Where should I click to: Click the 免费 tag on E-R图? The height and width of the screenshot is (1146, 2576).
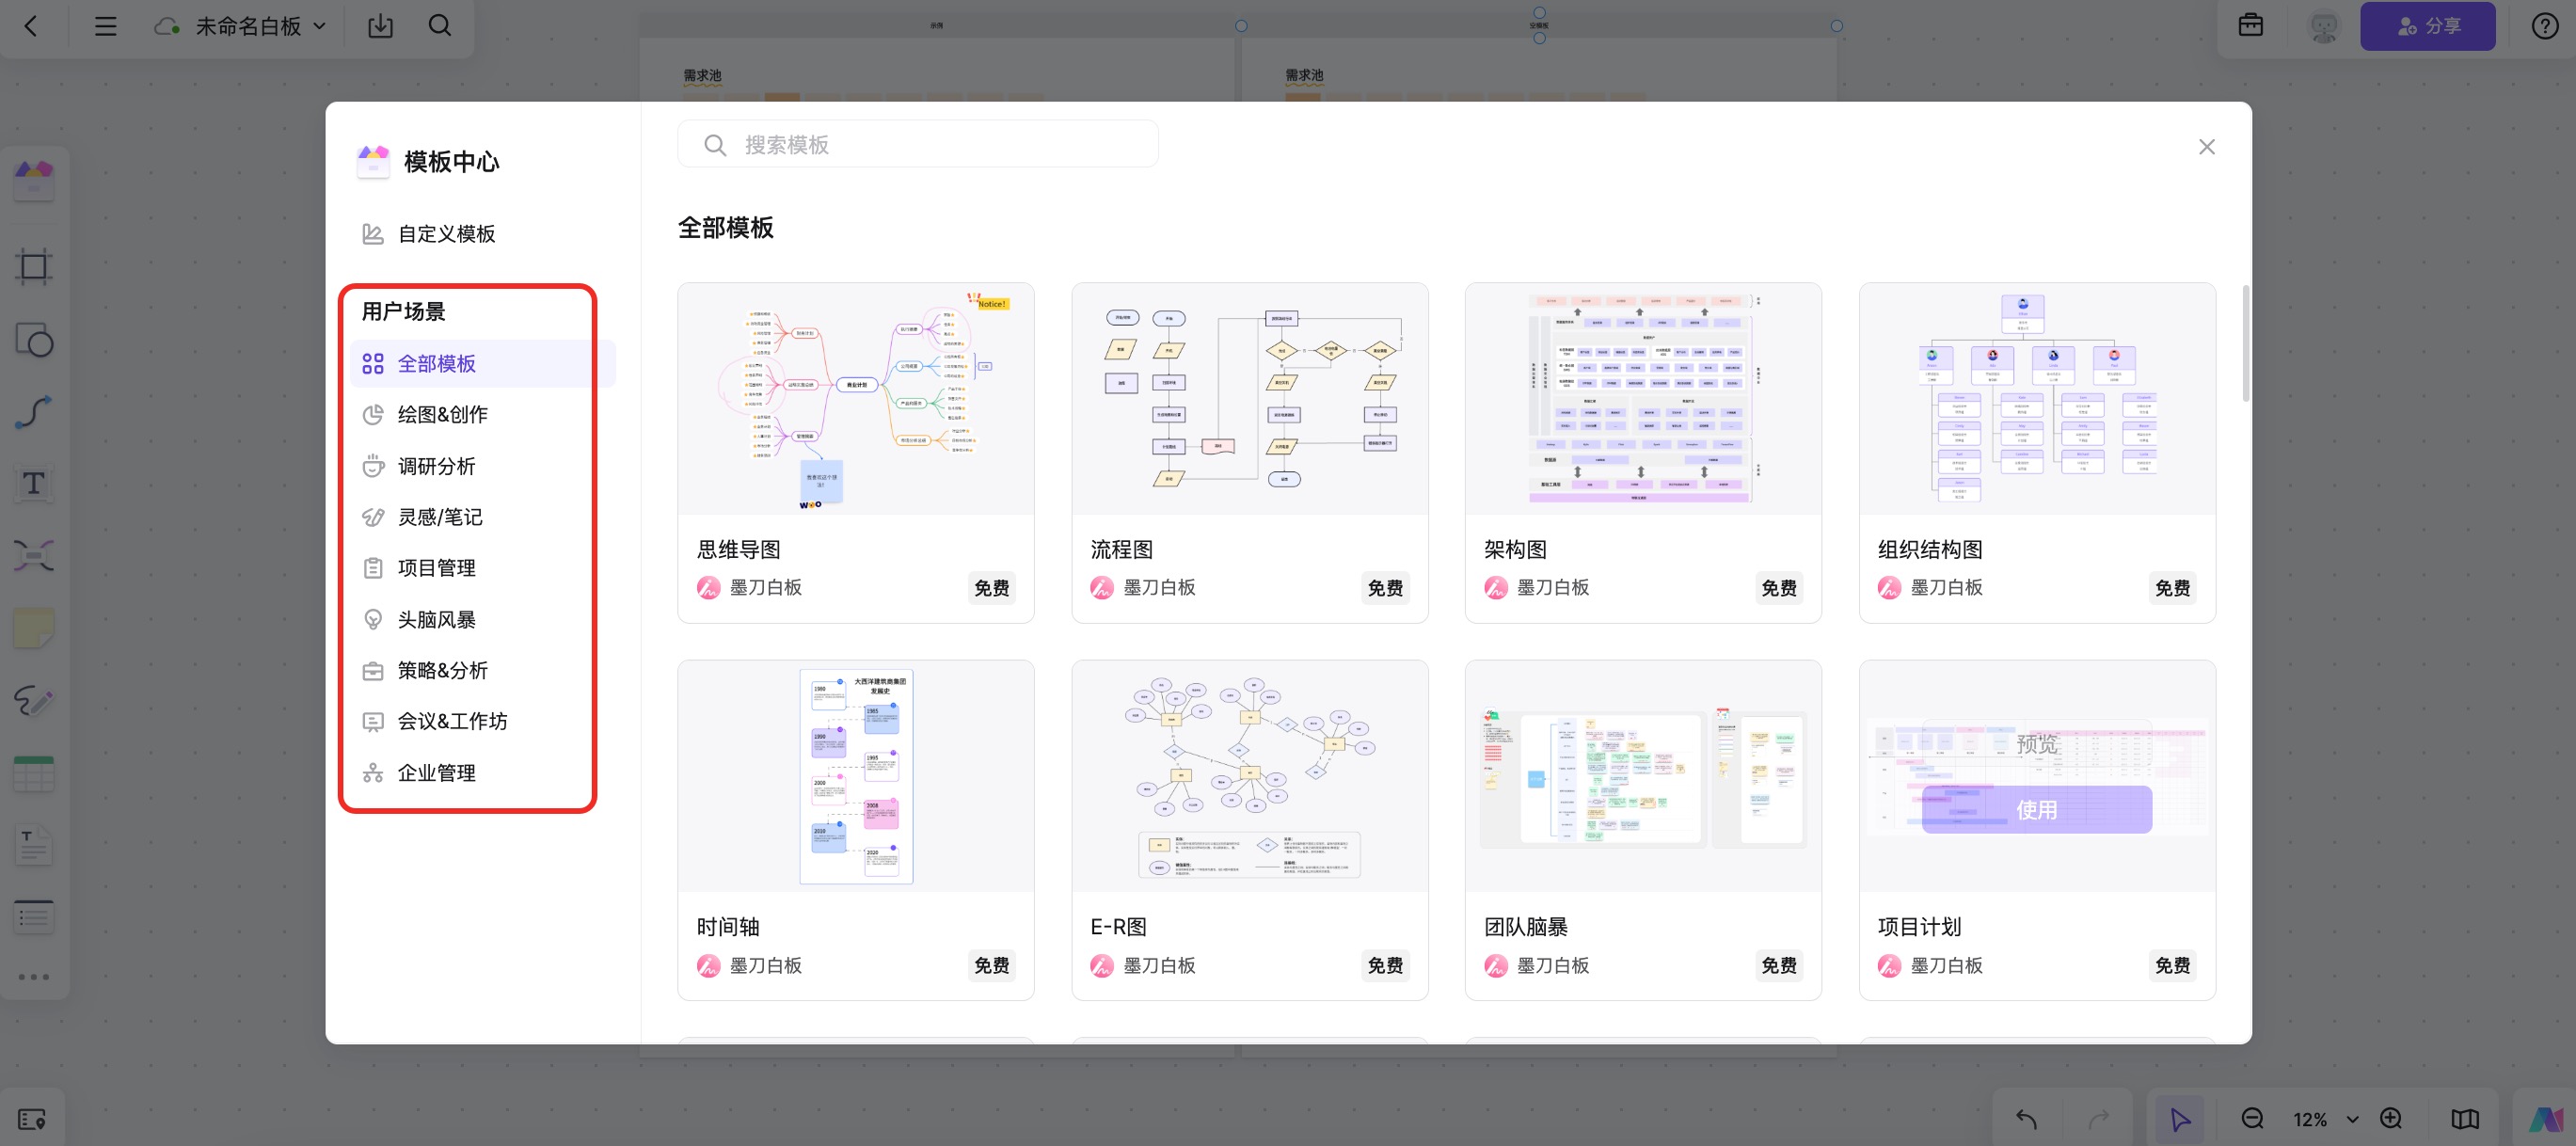tap(1385, 965)
